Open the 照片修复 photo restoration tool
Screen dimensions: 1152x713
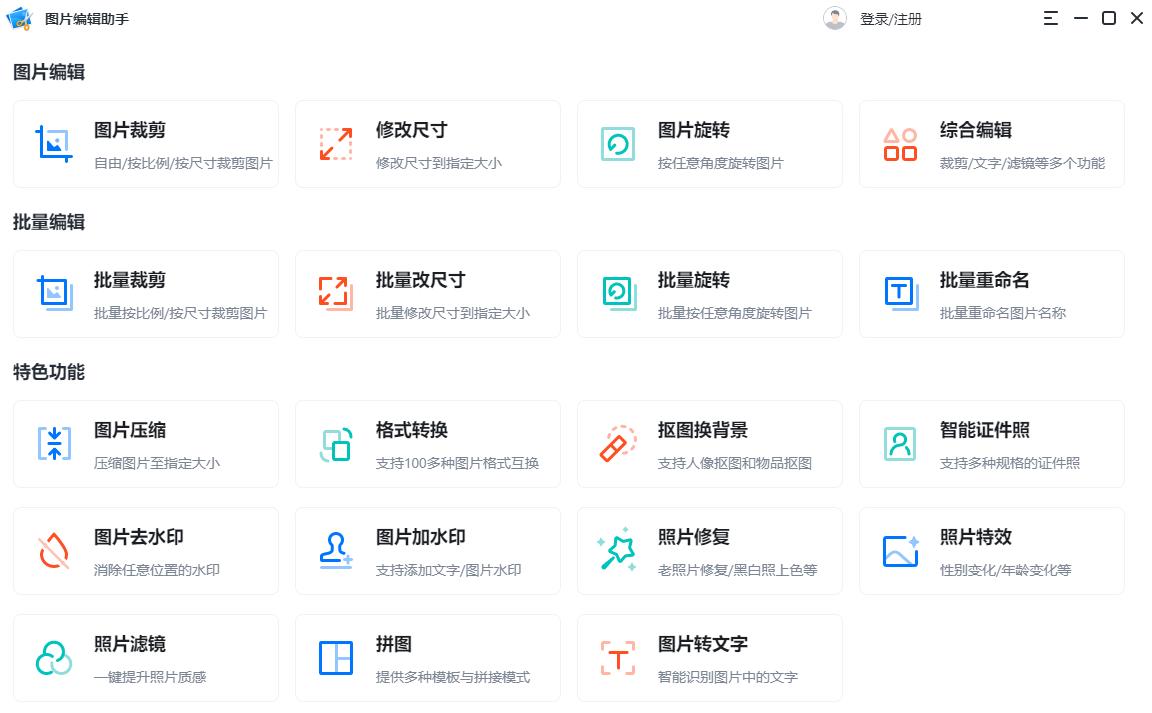(709, 551)
